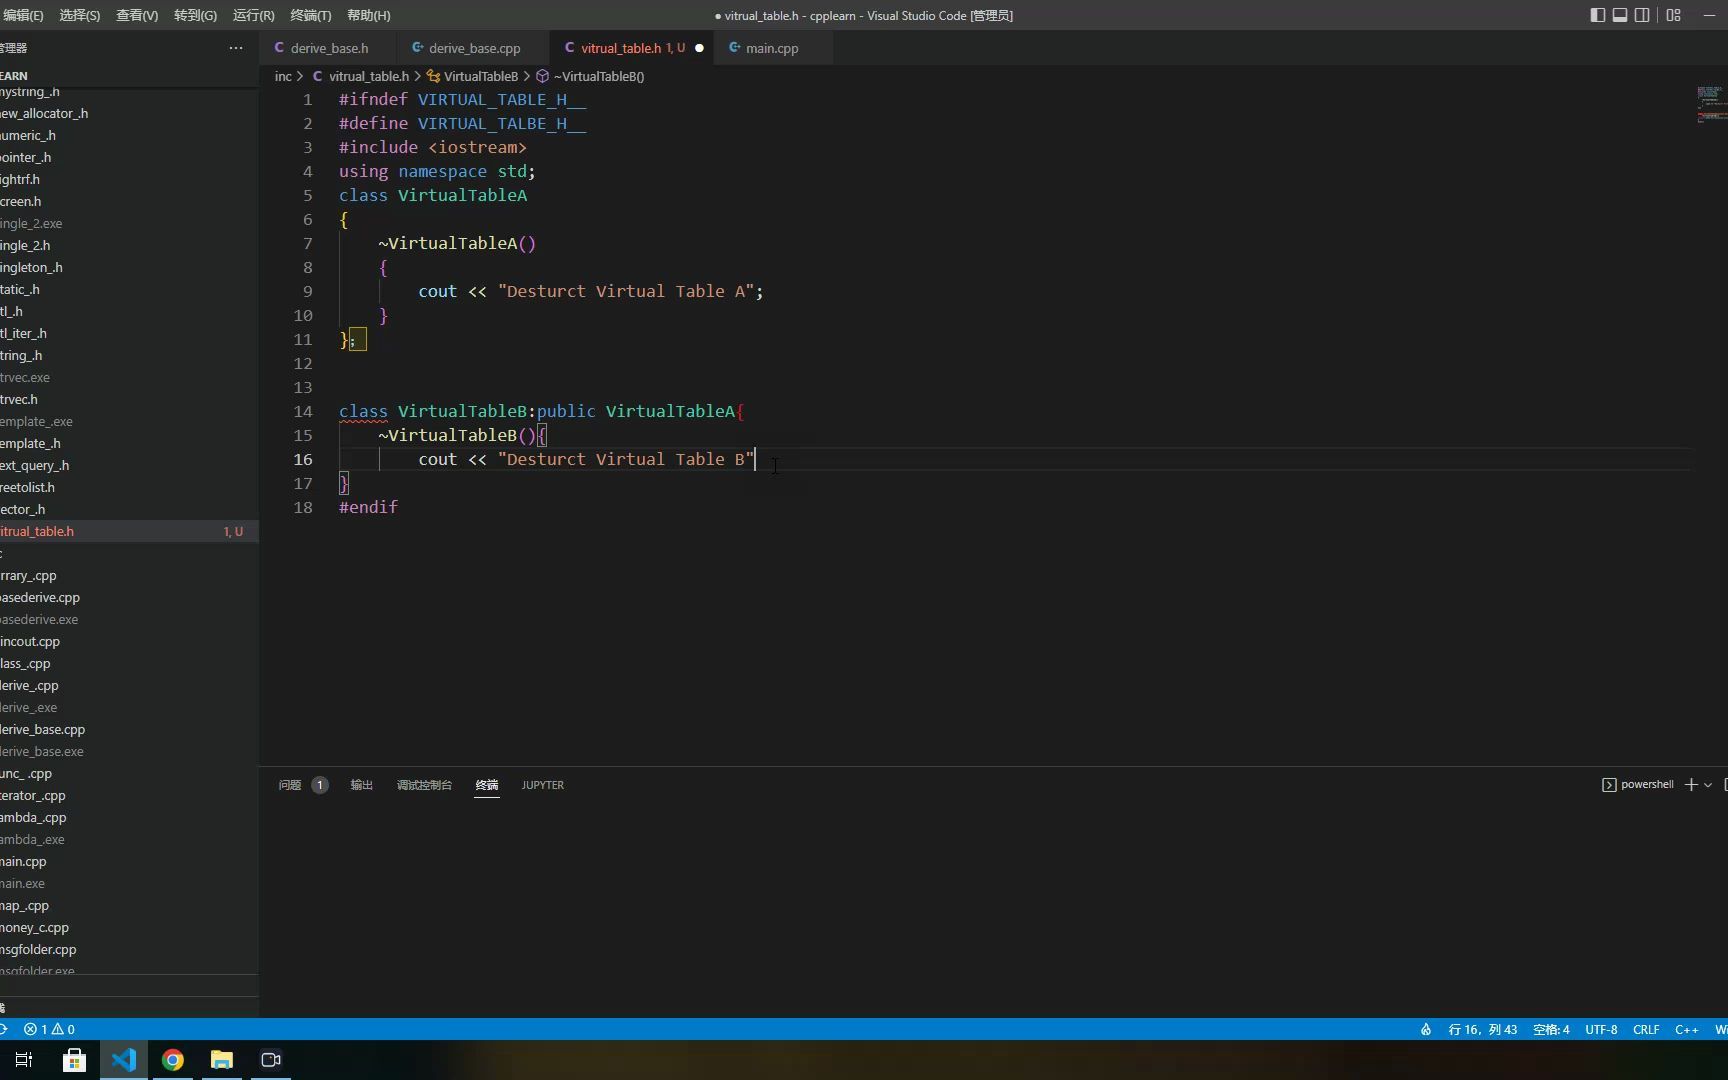This screenshot has width=1728, height=1080.
Task: Show the 输出 output panel tab
Action: pos(361,785)
